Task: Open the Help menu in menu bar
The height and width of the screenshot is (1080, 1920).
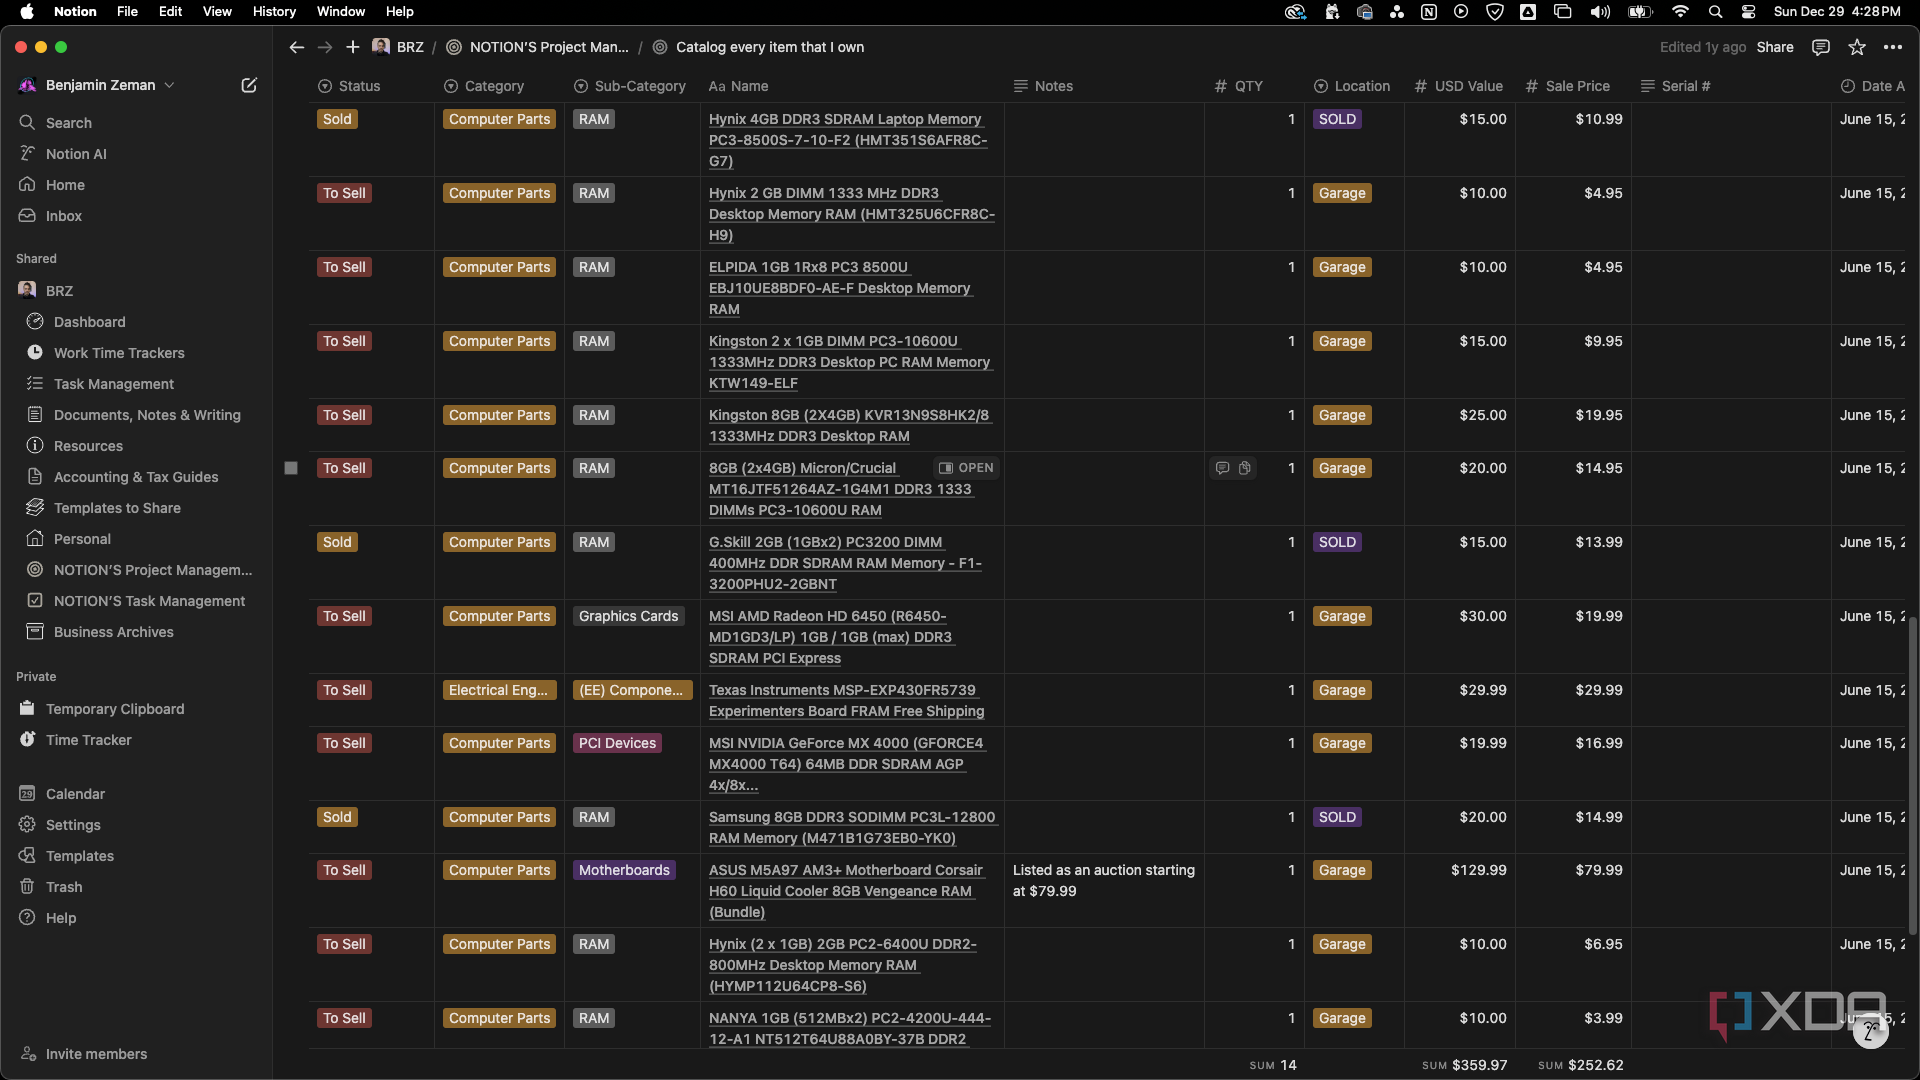Action: [x=400, y=11]
